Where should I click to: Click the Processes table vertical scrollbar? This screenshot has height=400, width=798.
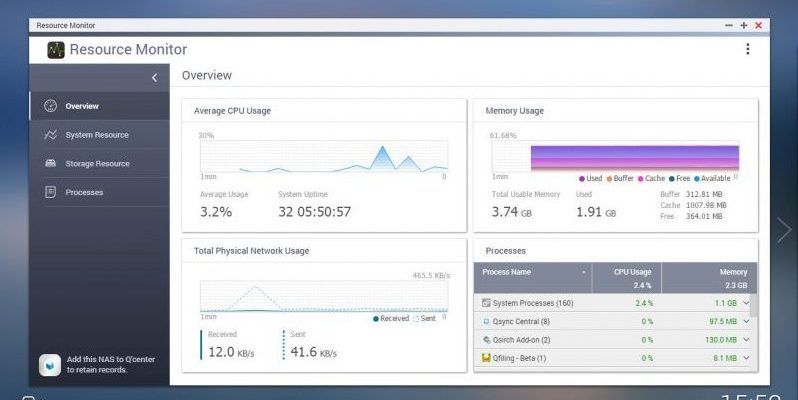(754, 305)
